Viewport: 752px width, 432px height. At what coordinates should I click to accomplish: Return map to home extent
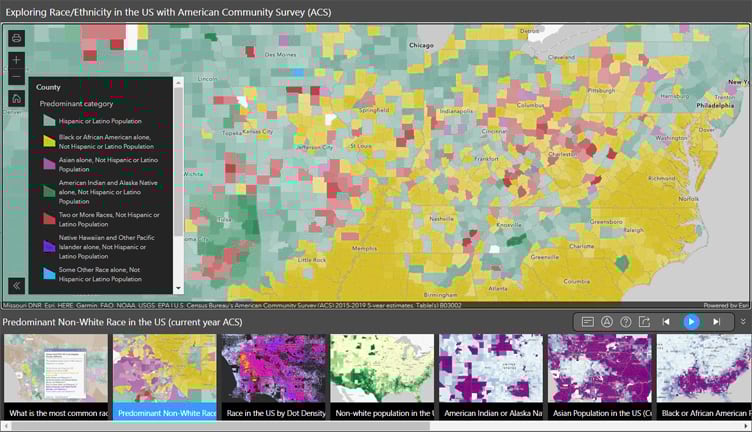pyautogui.click(x=16, y=98)
